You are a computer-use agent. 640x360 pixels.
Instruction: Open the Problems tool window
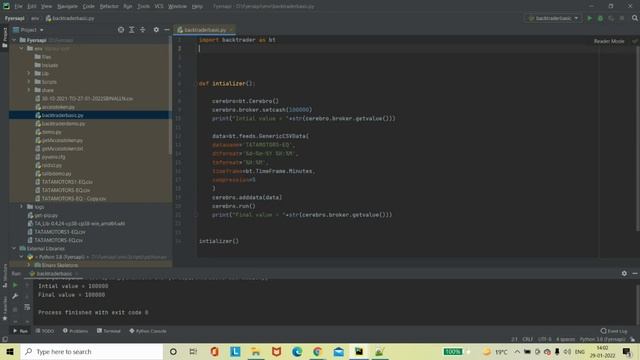tap(76, 331)
